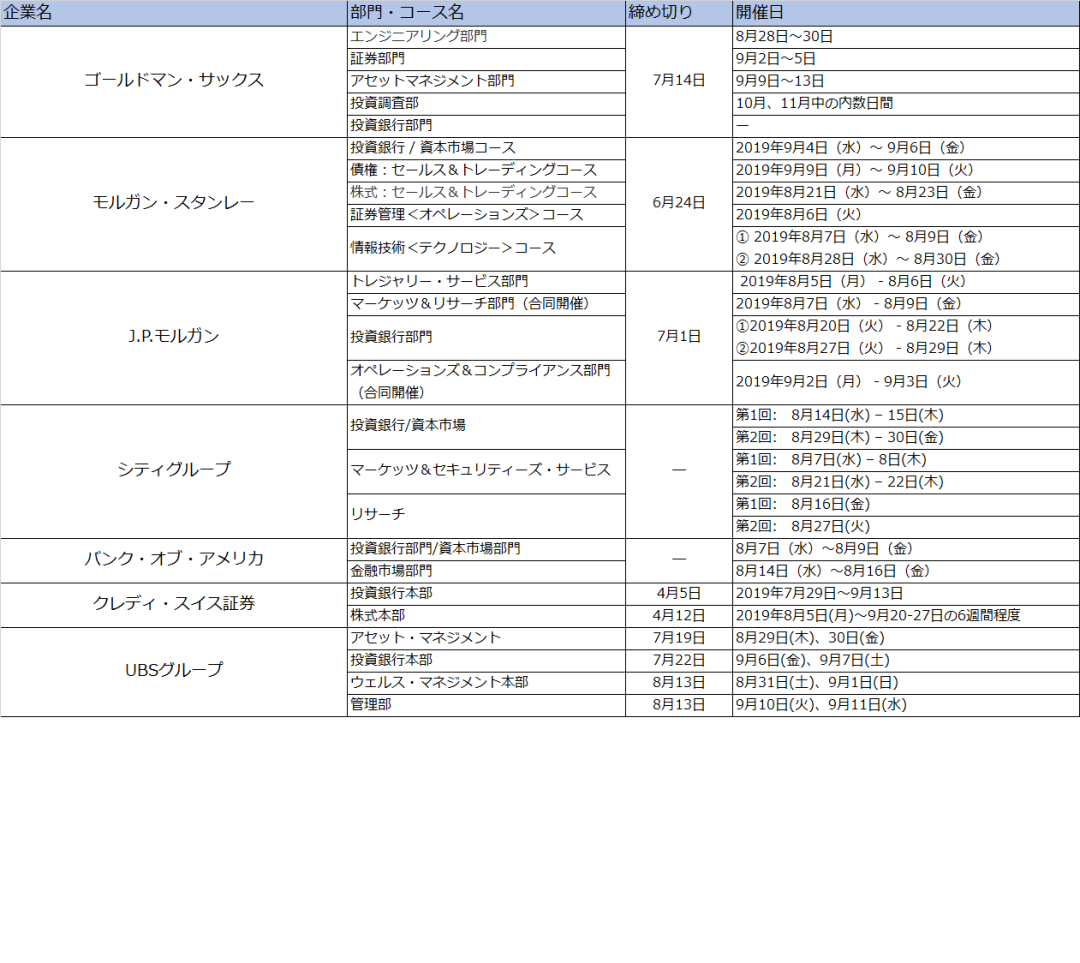The height and width of the screenshot is (963, 1080).
Task: Select the トレジャリー・サービス部門 cell
Action: click(486, 282)
